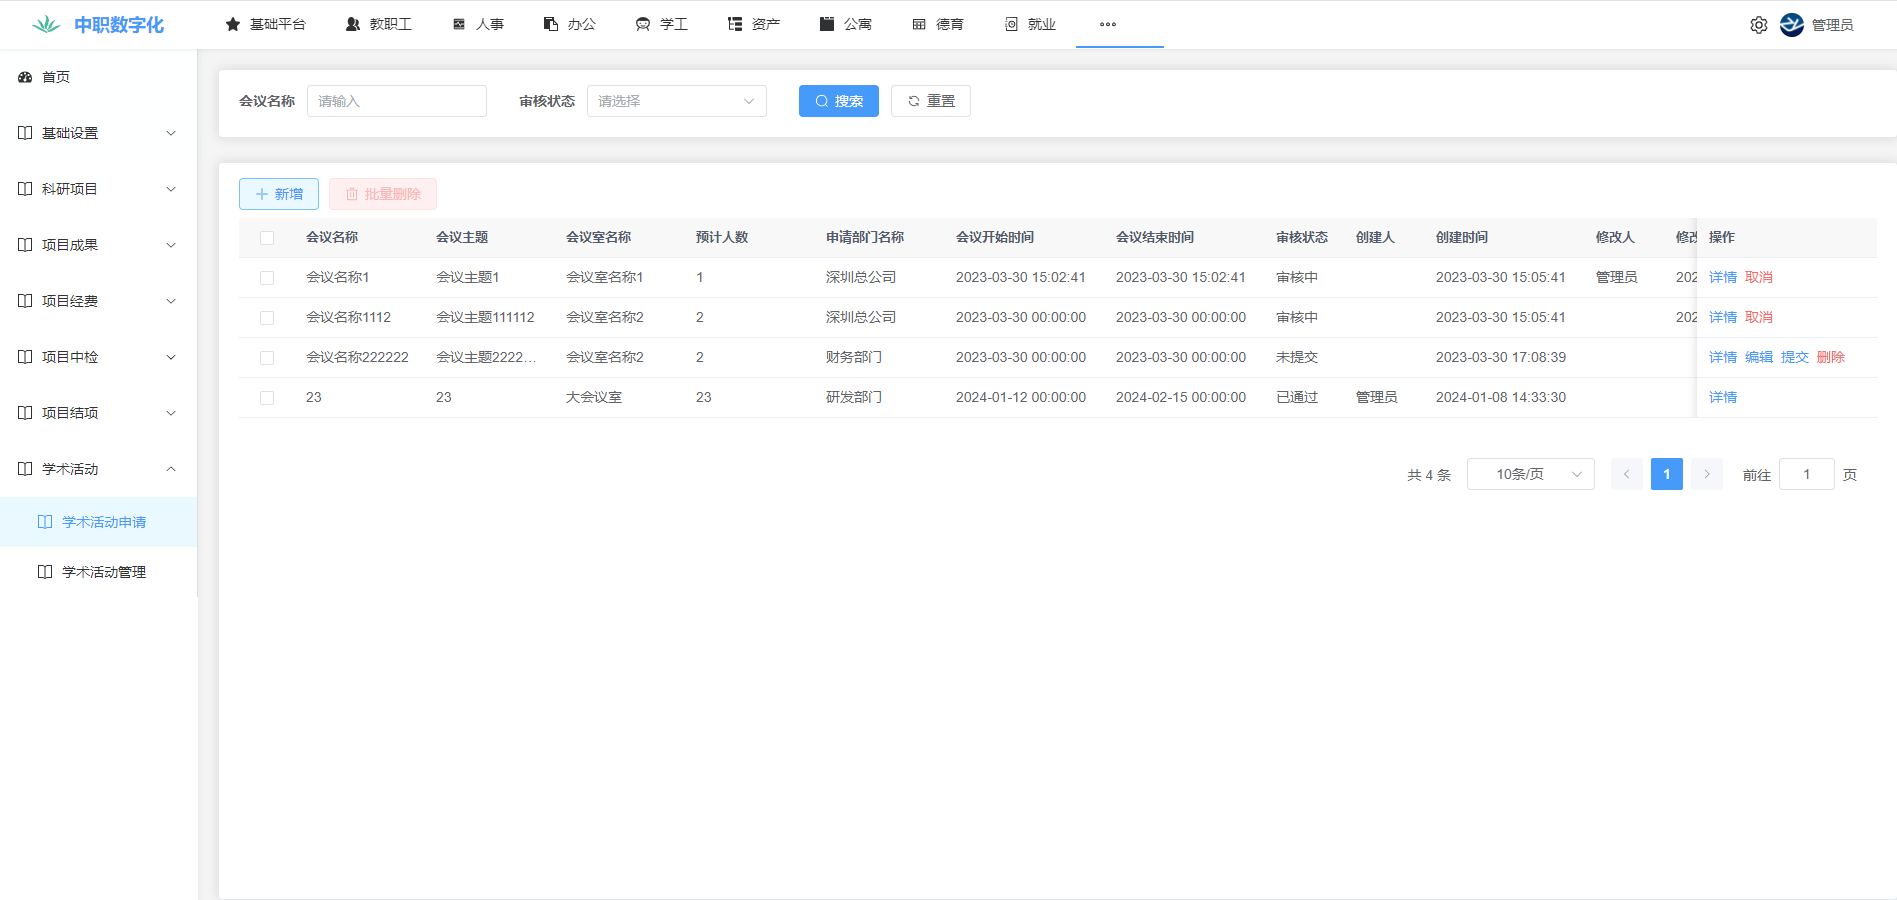Click the 基础平台 star icon
Image resolution: width=1897 pixels, height=900 pixels.
233,24
